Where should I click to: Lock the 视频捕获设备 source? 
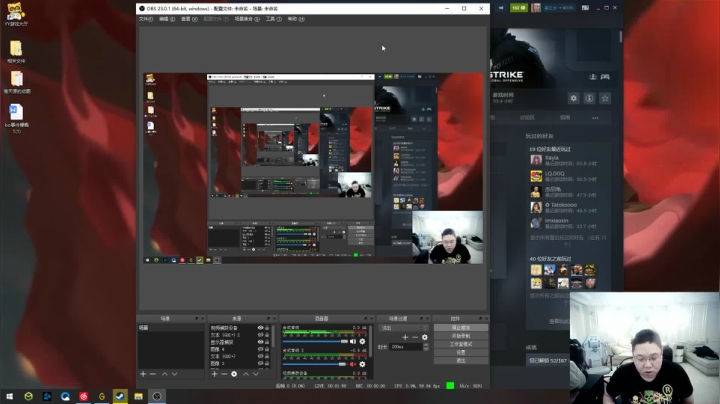coord(267,328)
